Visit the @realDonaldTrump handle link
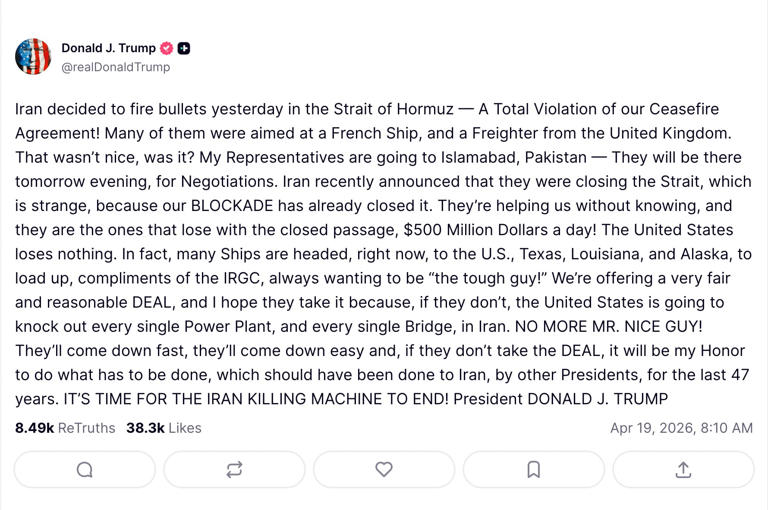 pos(116,67)
